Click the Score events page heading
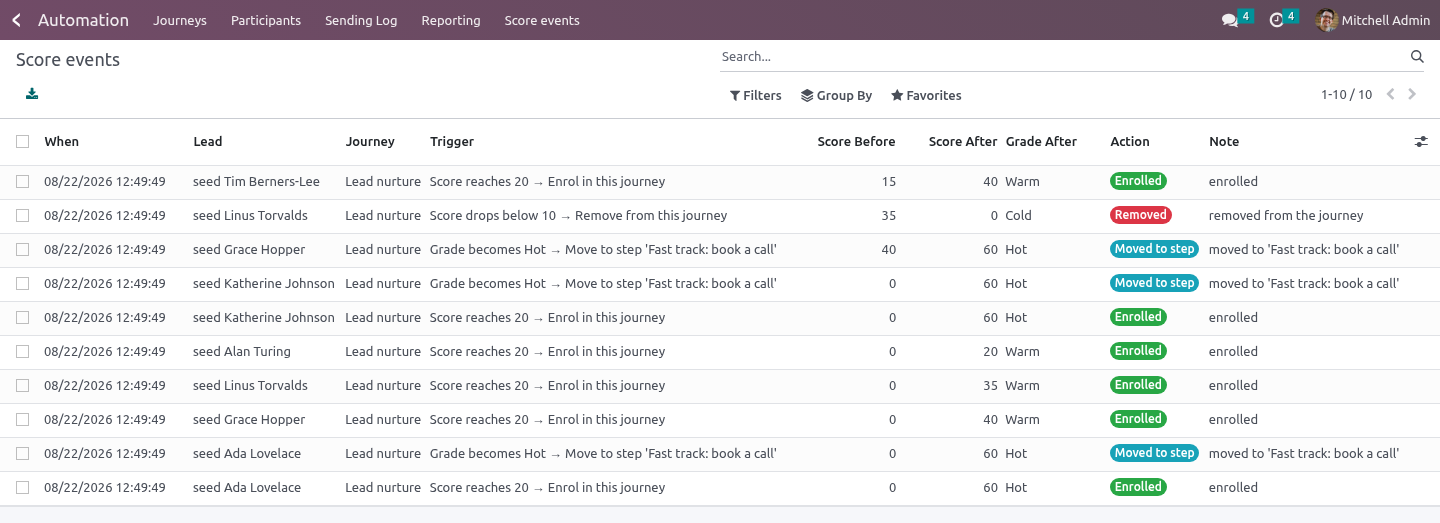 [x=68, y=60]
